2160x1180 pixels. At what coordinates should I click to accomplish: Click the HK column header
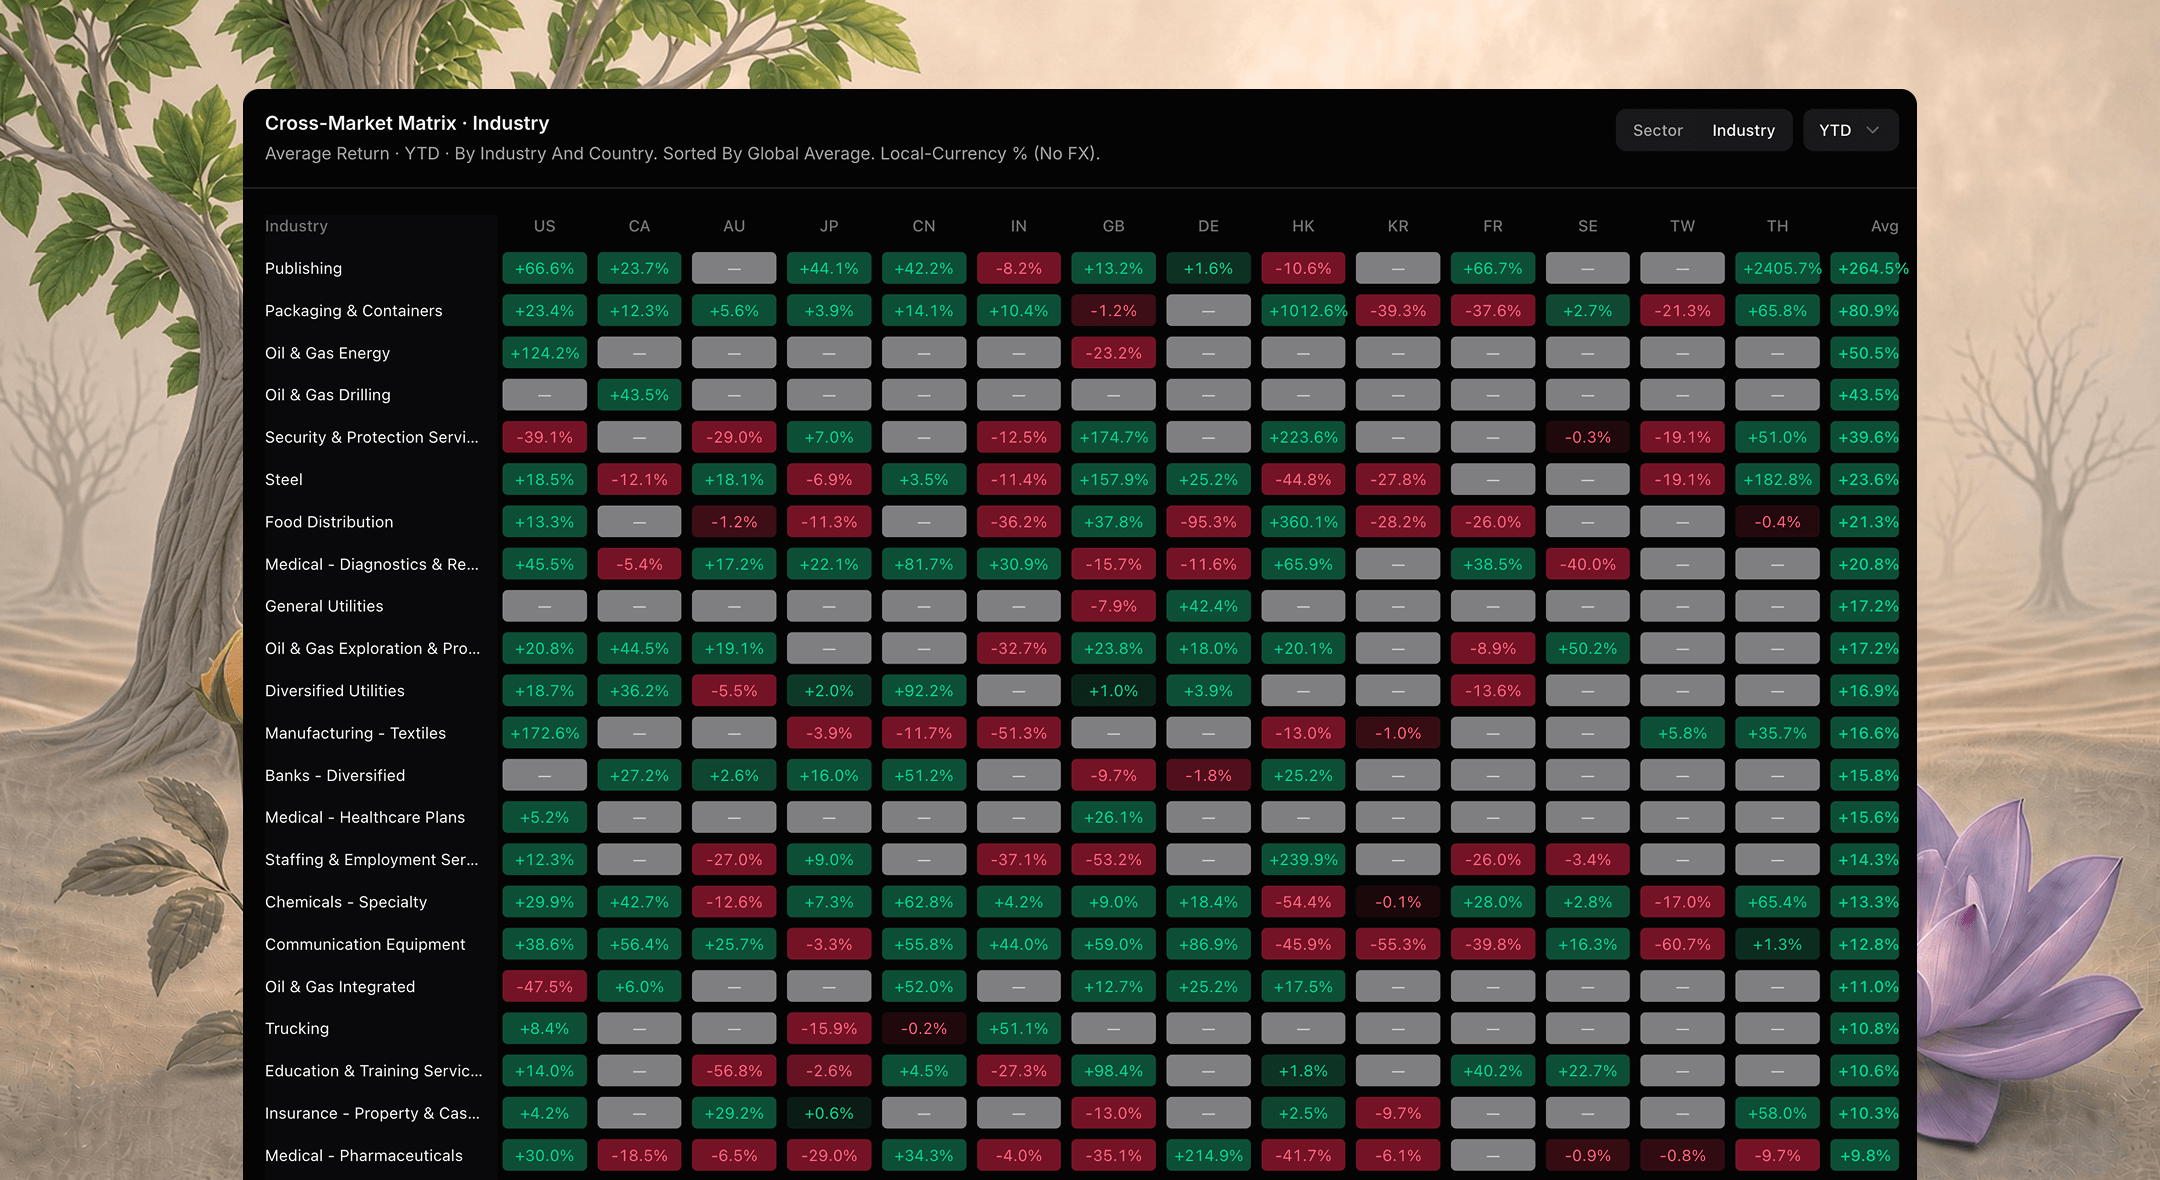[1303, 226]
